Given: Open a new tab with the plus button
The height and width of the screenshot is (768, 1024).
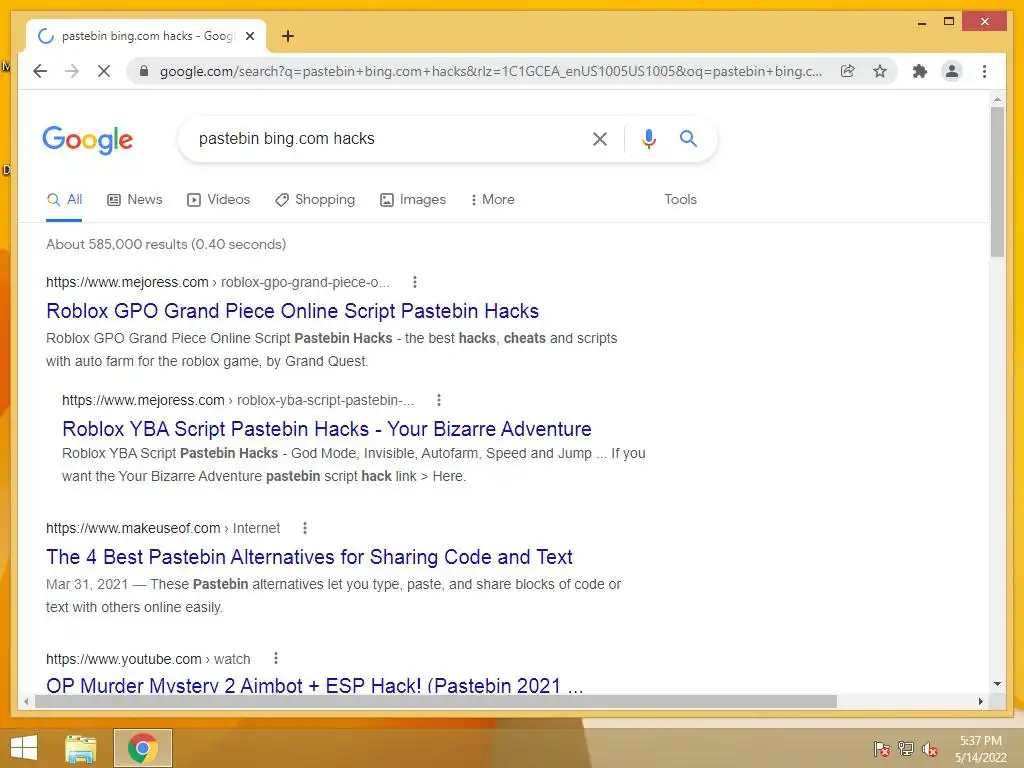Looking at the screenshot, I should [288, 36].
